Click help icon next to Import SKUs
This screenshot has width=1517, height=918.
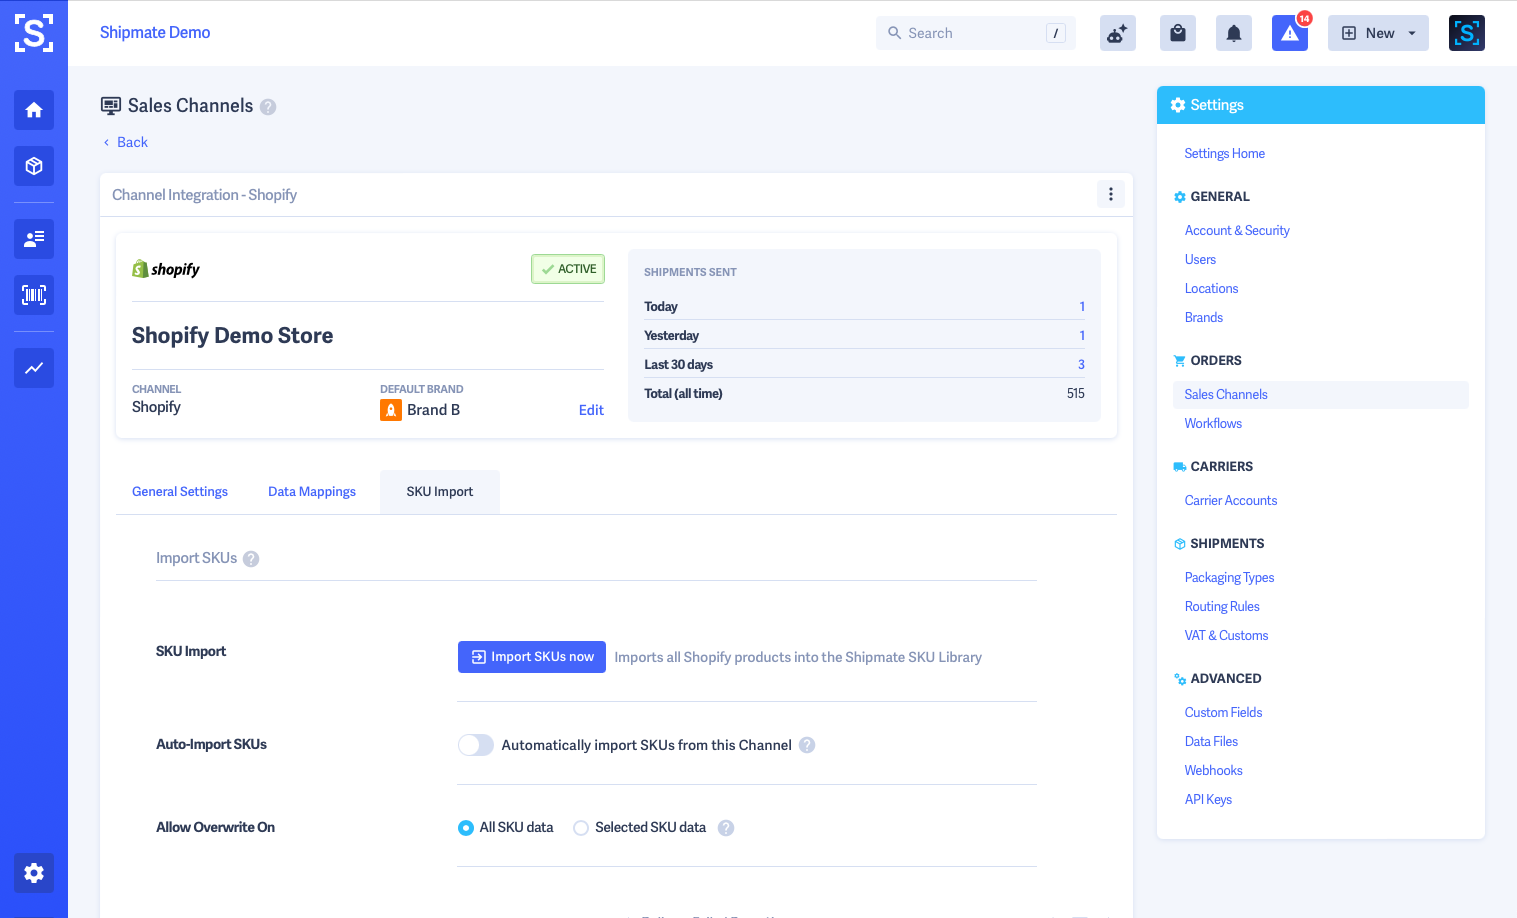point(251,559)
